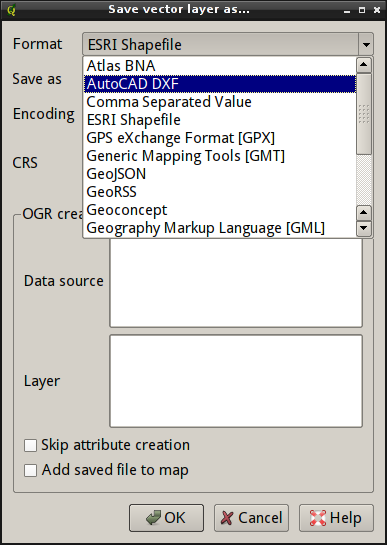Choose AutoCAD DXF from format list

tap(220, 84)
